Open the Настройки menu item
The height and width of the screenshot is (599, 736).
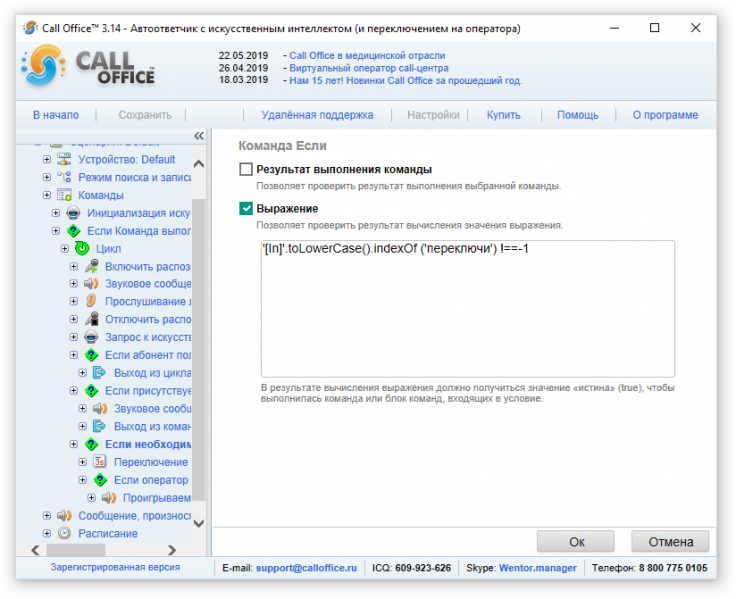(433, 115)
